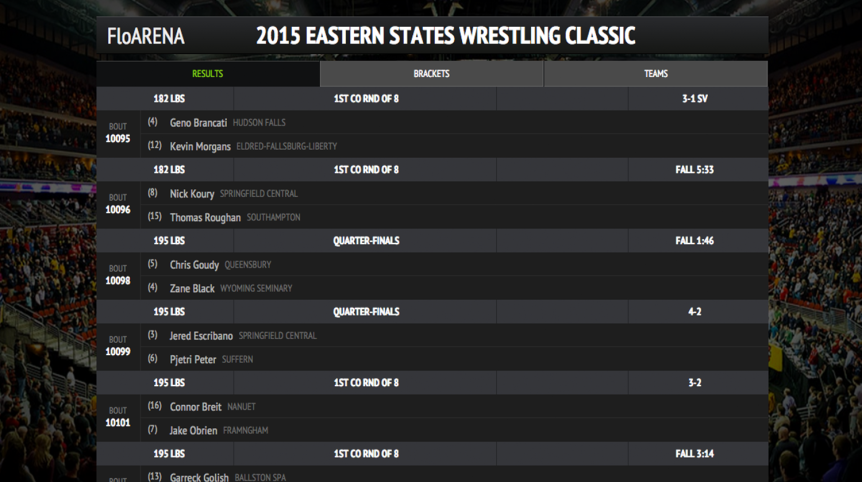The image size is (862, 482).
Task: Select Chris Goudy from Queensbury
Action: (194, 264)
